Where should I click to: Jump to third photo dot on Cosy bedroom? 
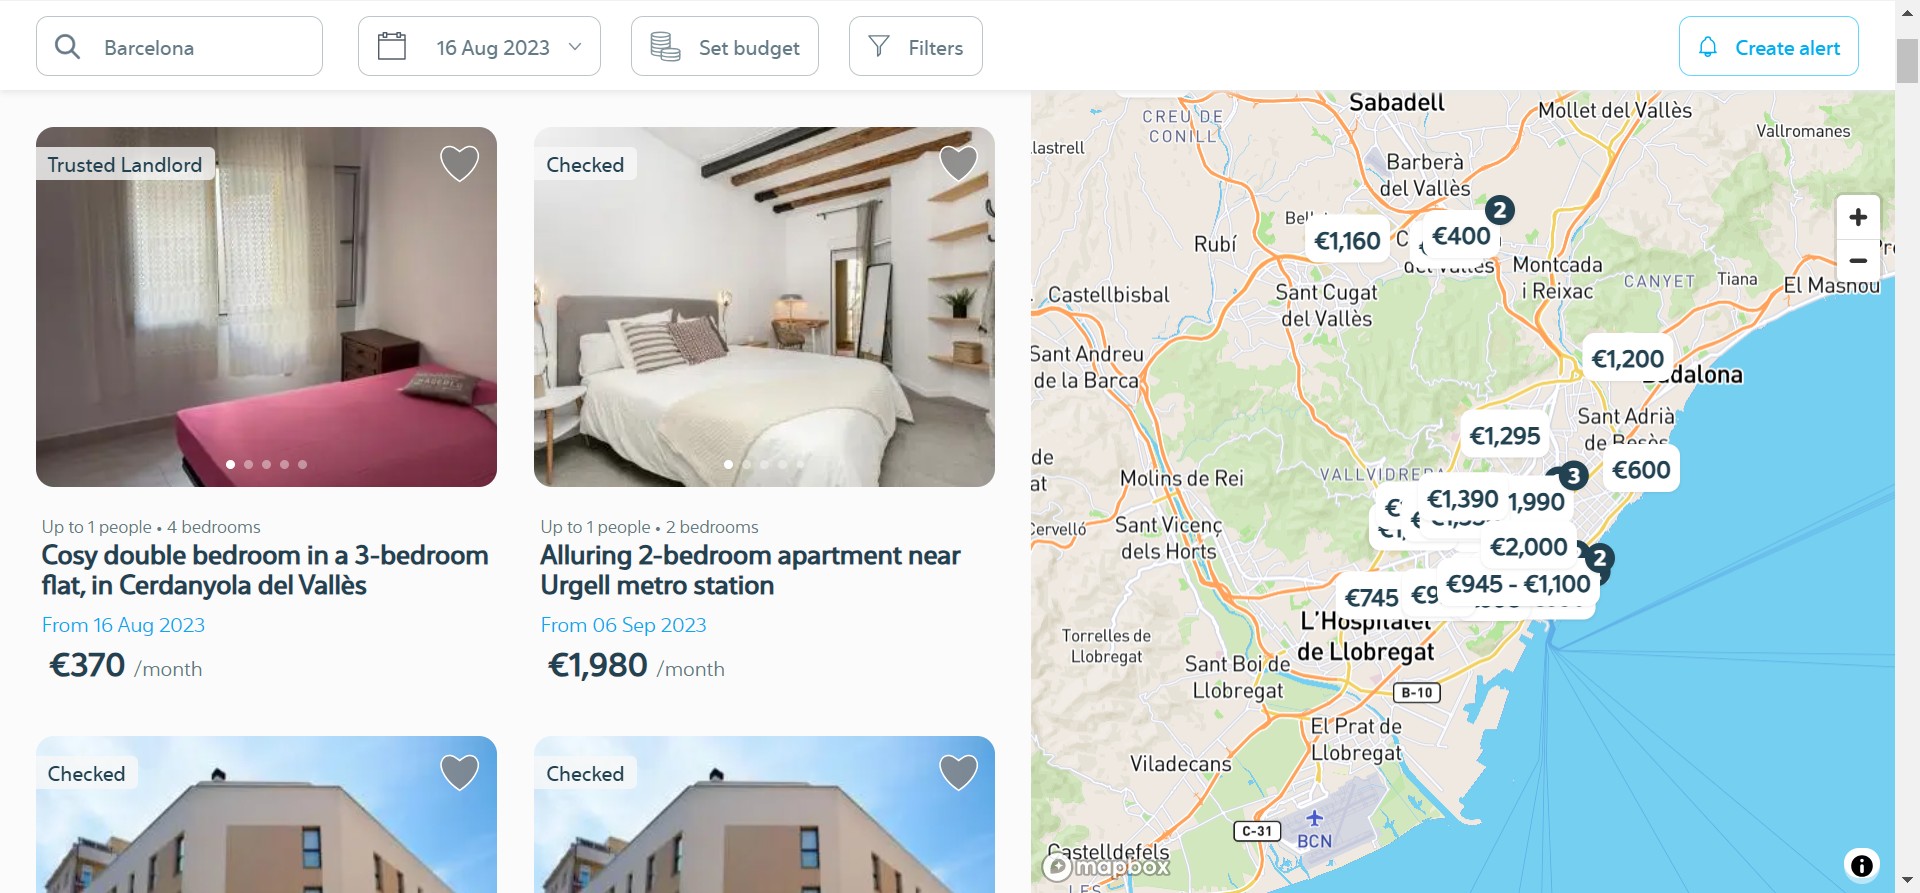click(x=267, y=464)
